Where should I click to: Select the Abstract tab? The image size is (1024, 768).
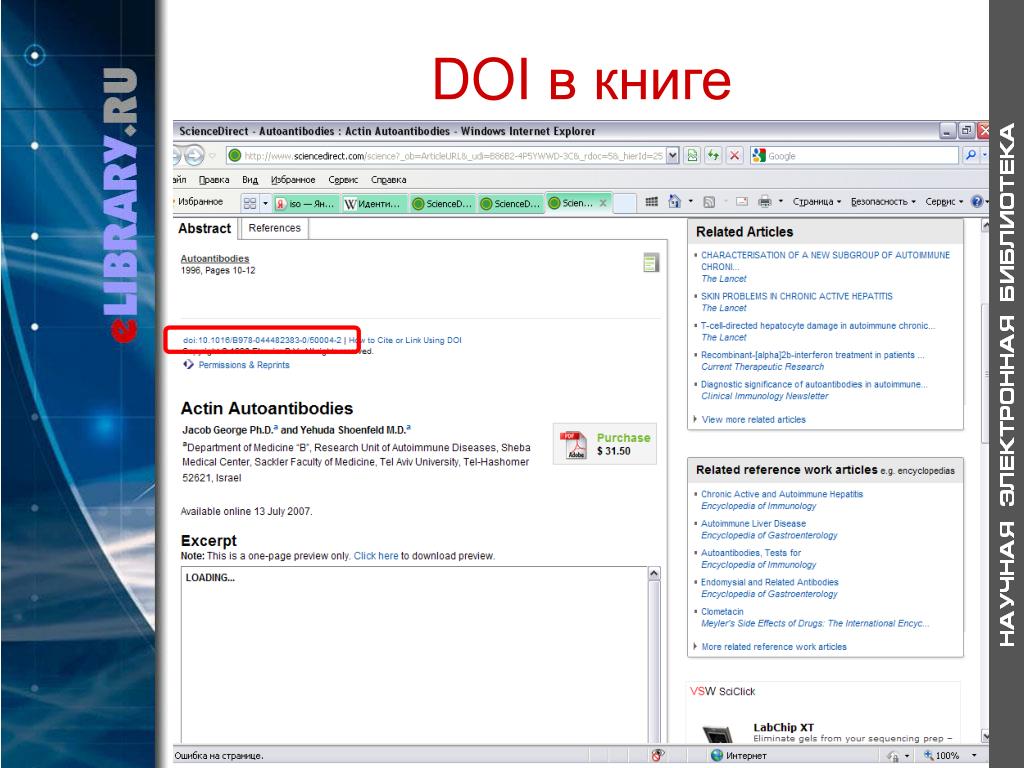pos(204,228)
